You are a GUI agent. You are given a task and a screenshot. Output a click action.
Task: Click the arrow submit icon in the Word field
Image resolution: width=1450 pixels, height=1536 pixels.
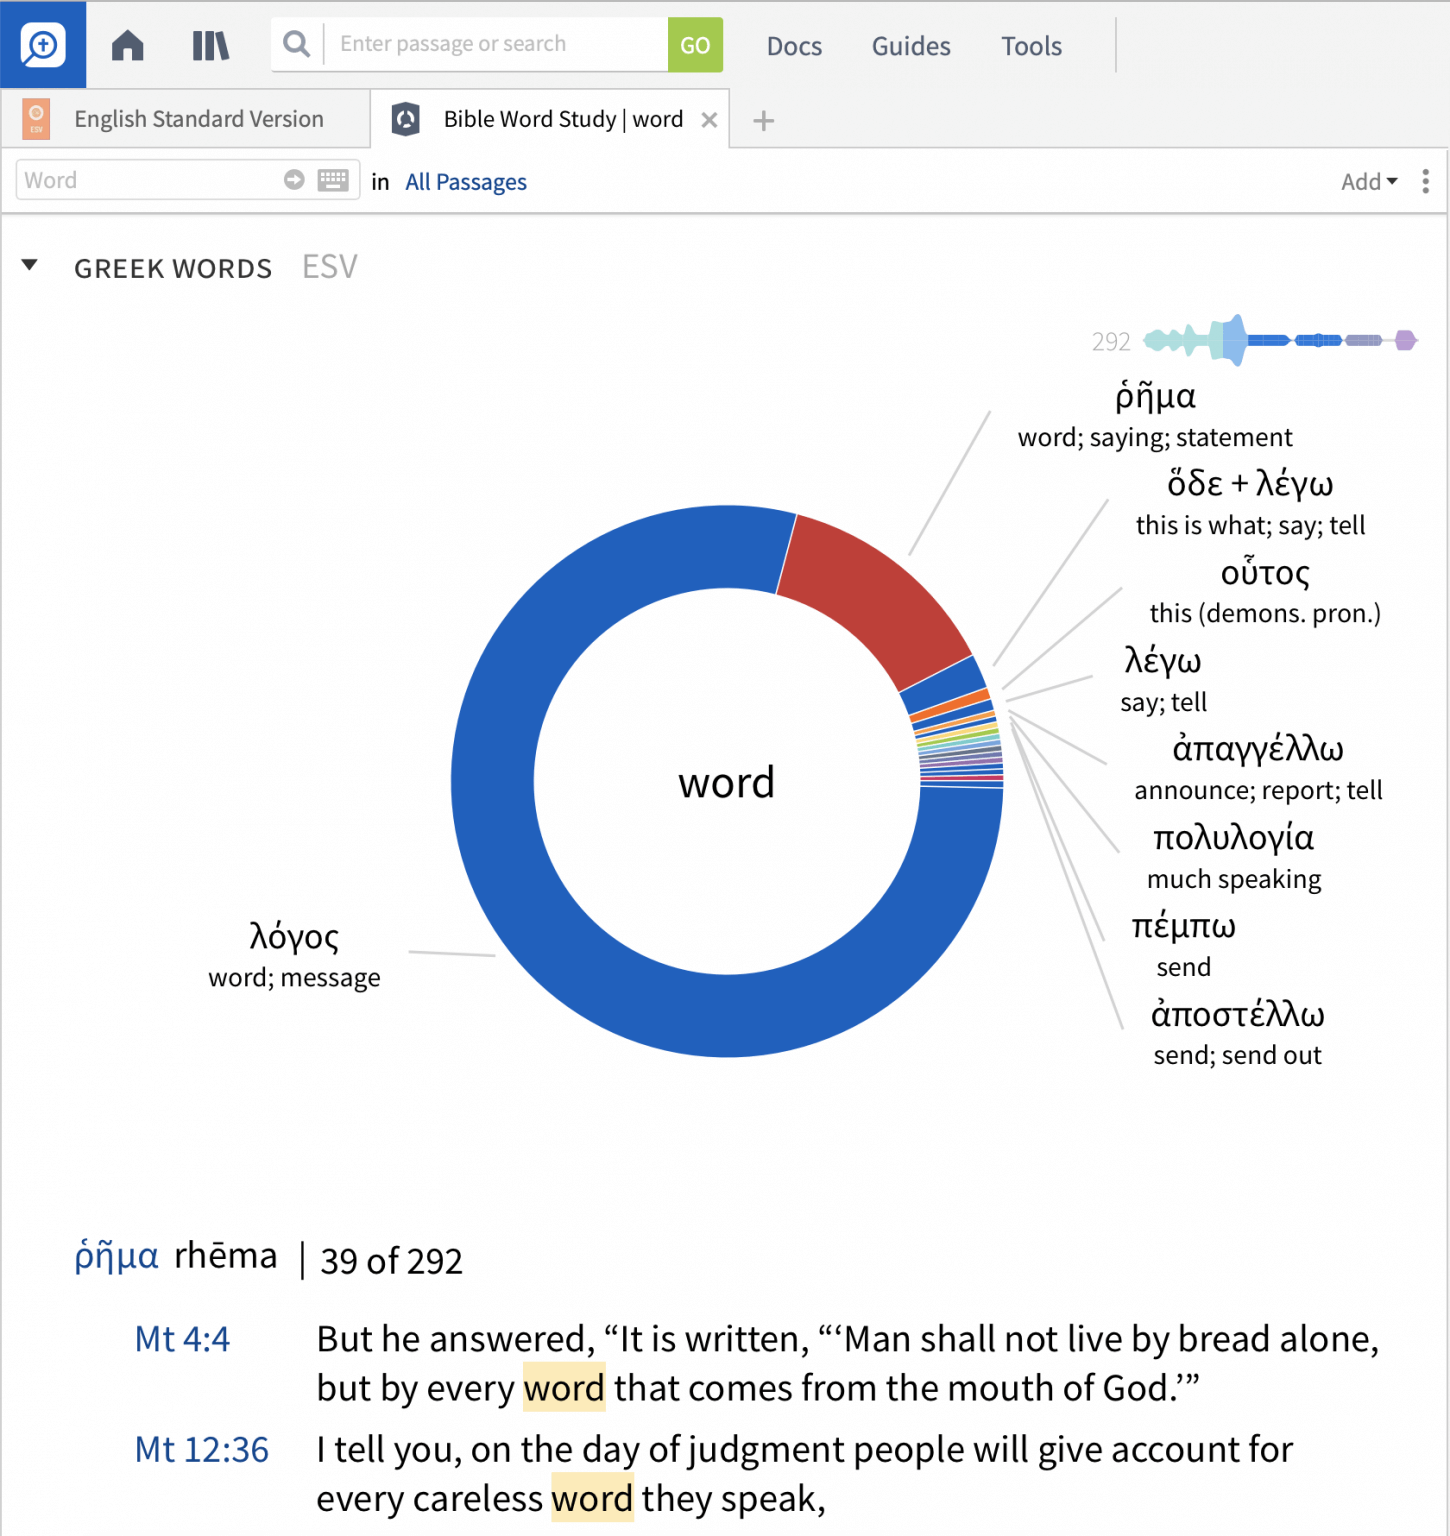(x=294, y=180)
